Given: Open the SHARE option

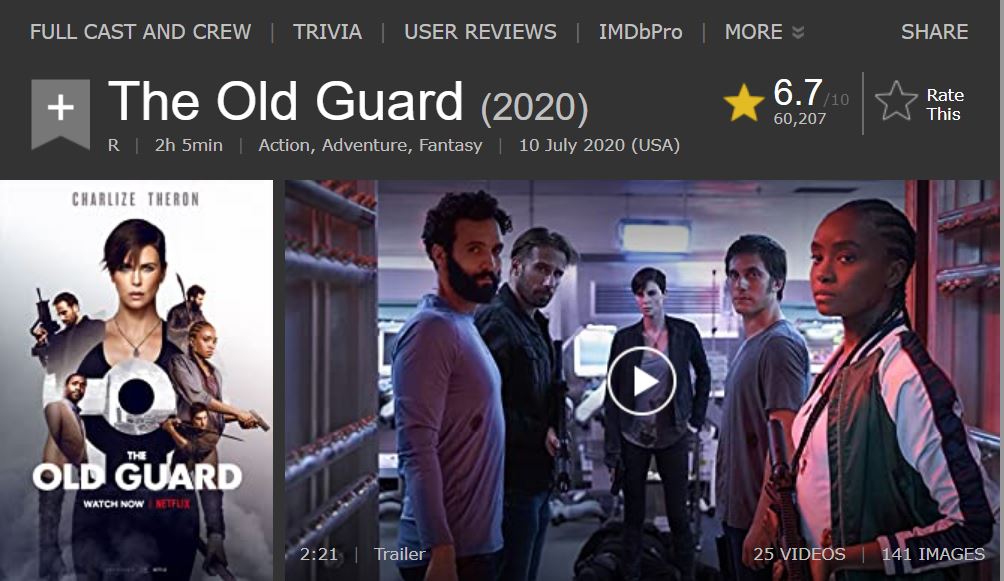Looking at the screenshot, I should pos(934,32).
